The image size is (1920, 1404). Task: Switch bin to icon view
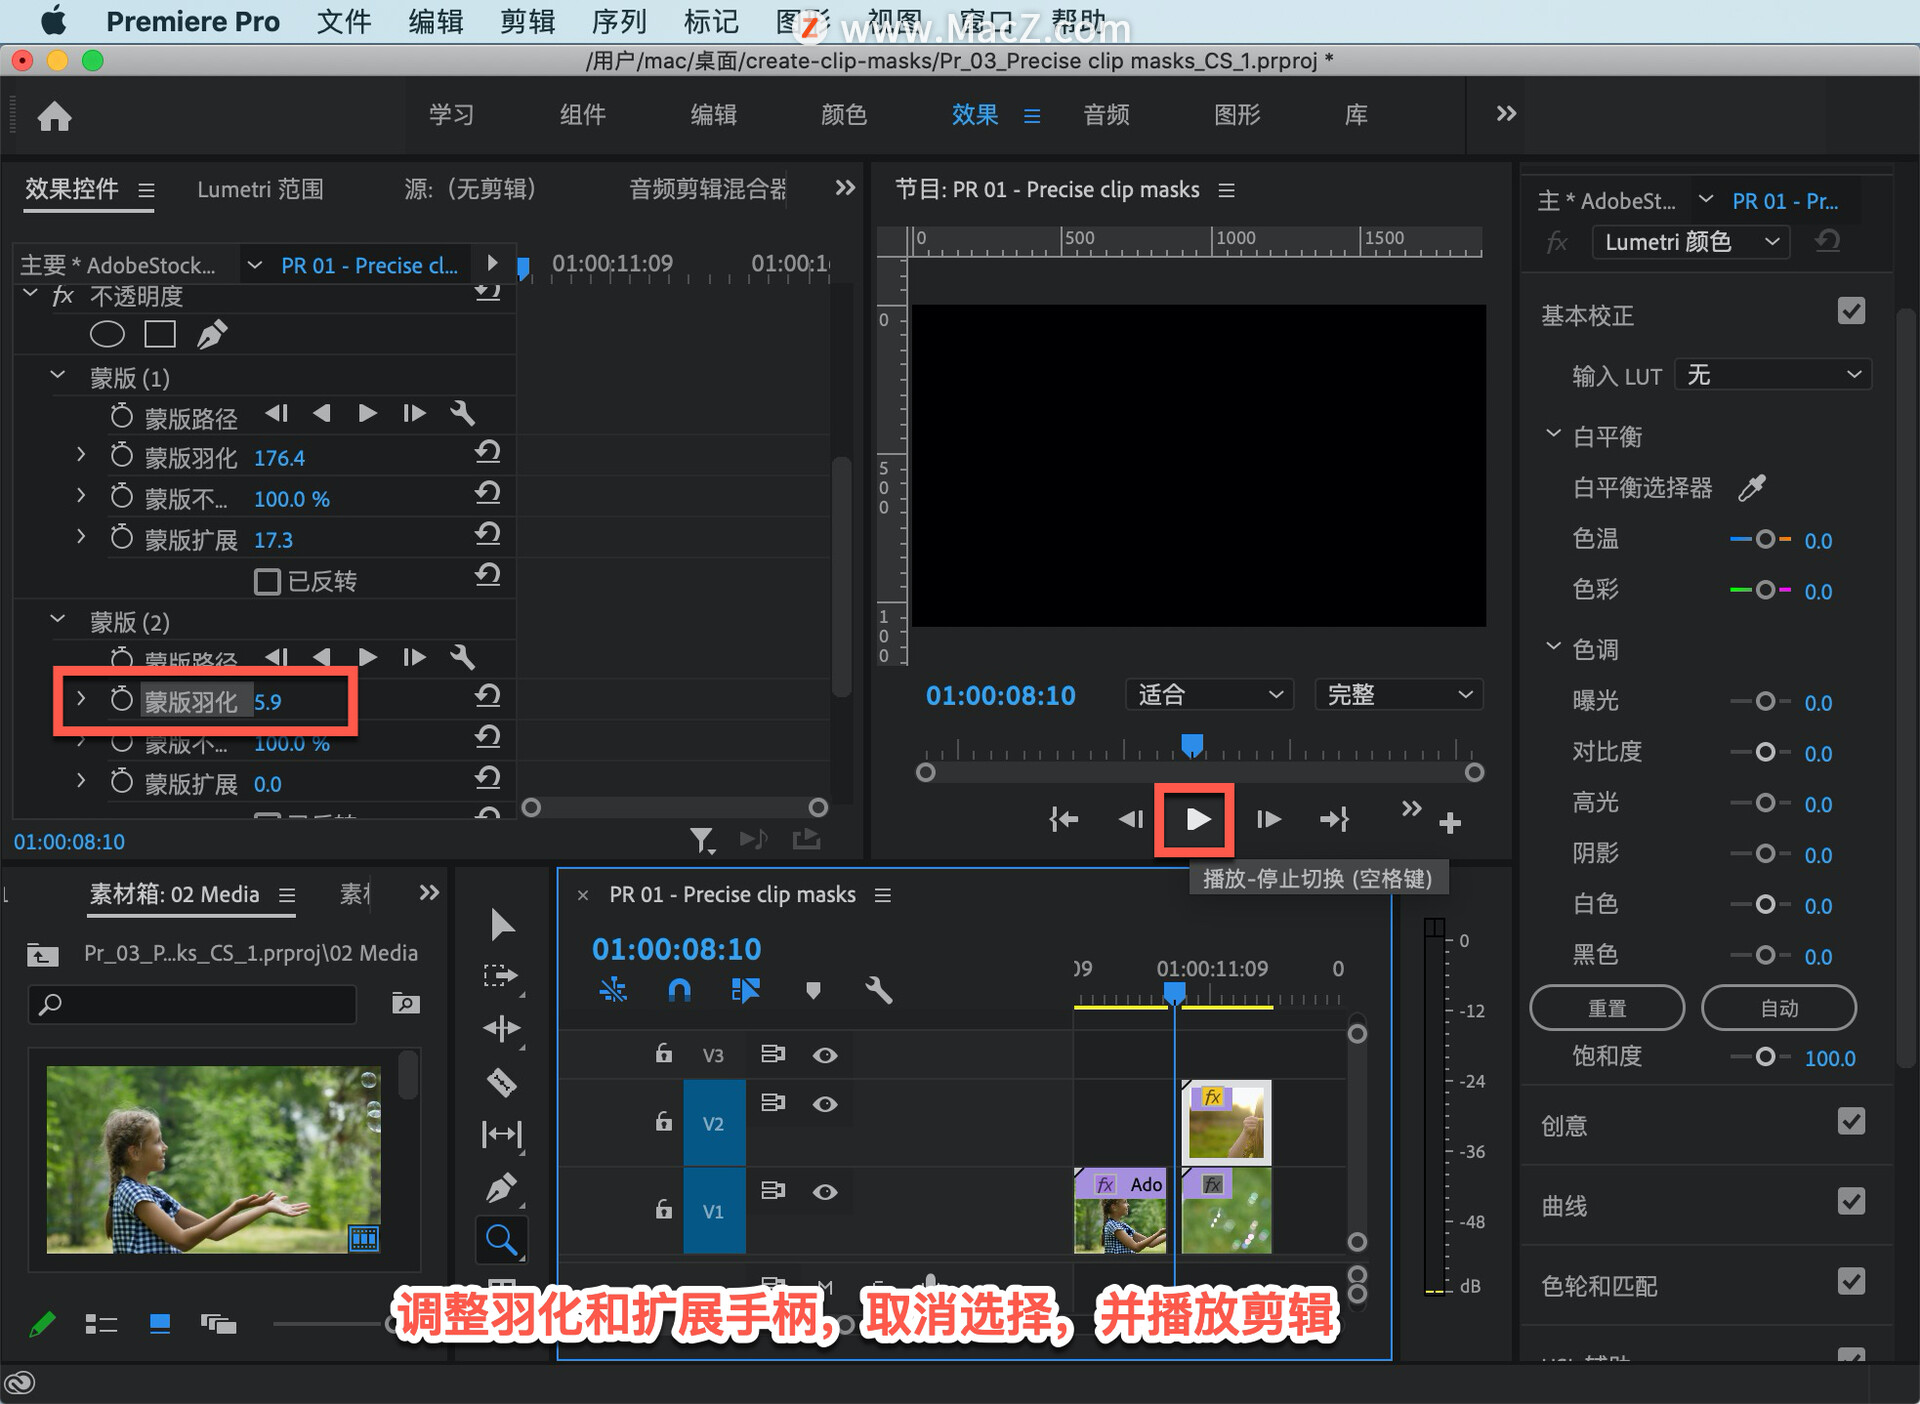click(x=160, y=1324)
